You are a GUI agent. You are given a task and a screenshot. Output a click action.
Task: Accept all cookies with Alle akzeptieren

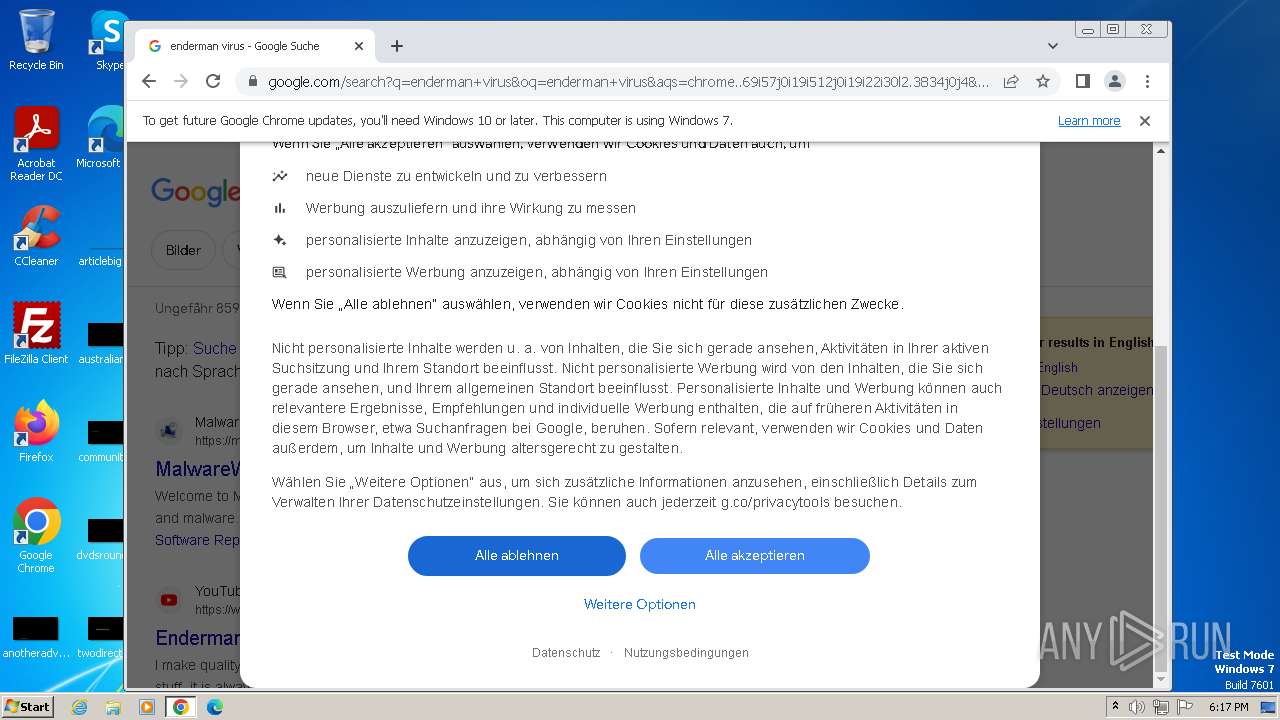point(755,555)
